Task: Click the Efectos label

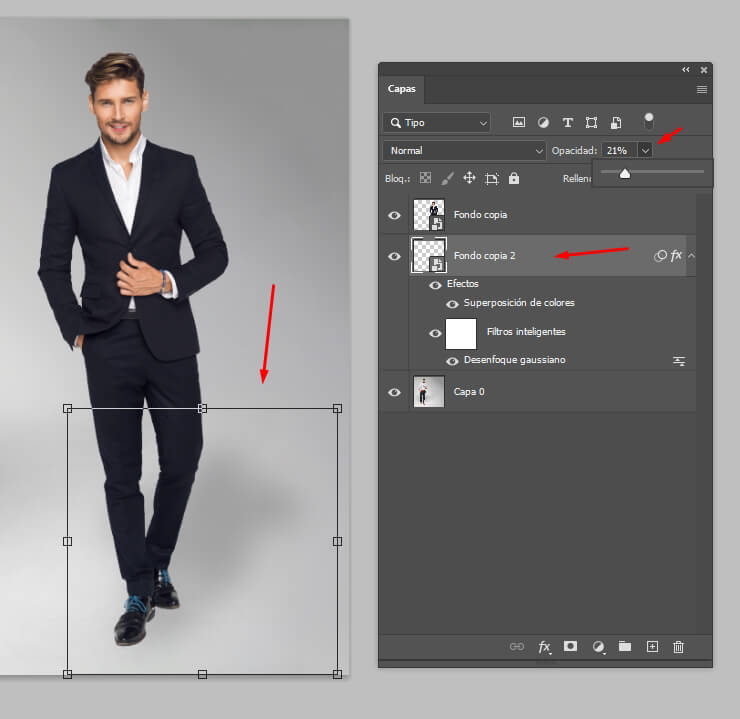Action: coord(462,284)
